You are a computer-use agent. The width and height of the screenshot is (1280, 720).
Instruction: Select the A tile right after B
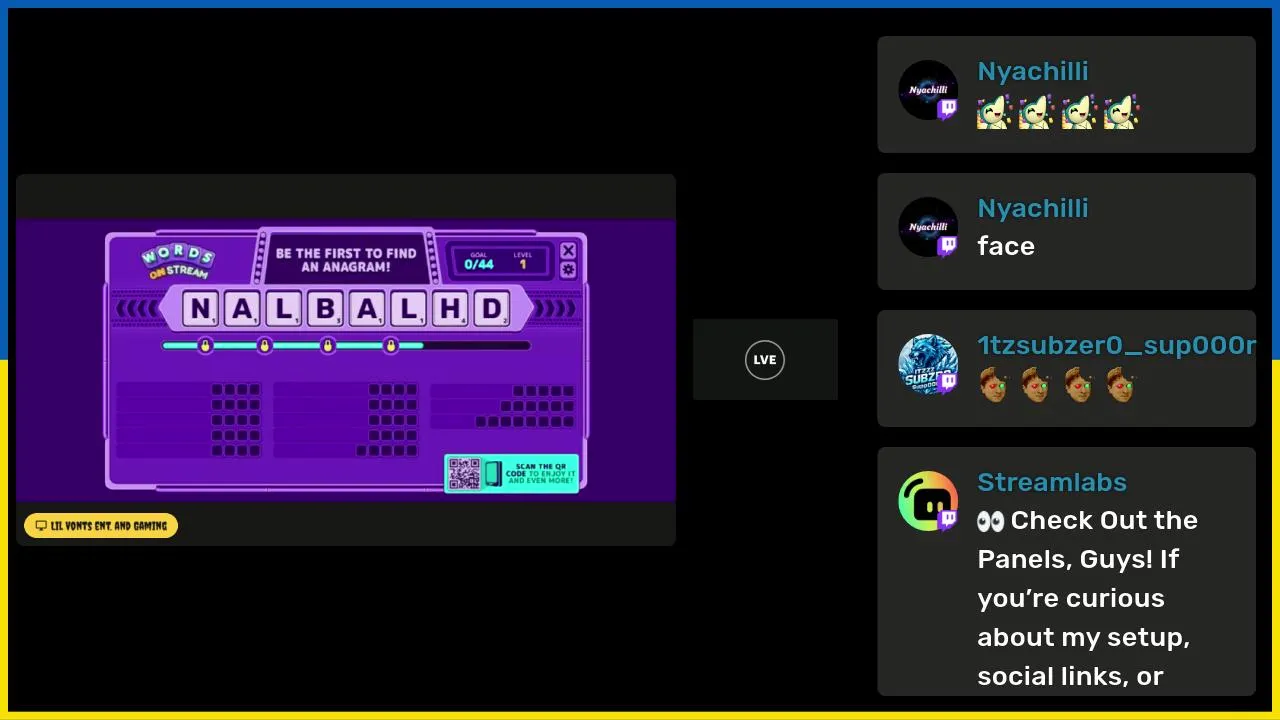366,309
